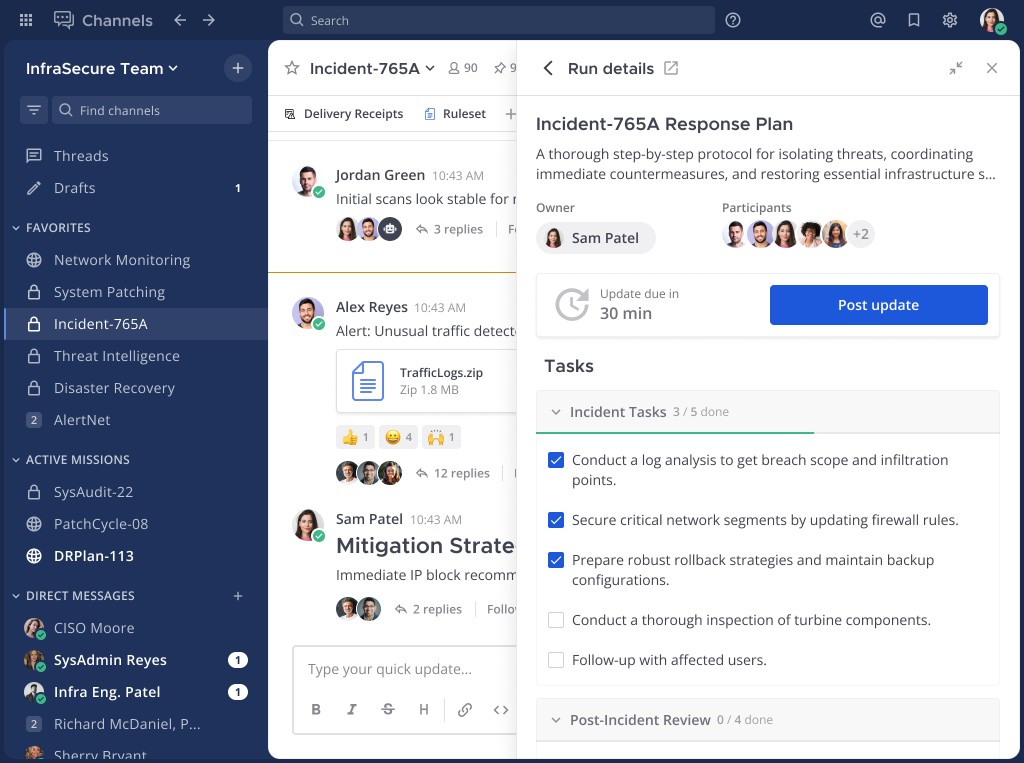The height and width of the screenshot is (763, 1024).
Task: Collapse the Favorites section
Action: click(x=16, y=228)
